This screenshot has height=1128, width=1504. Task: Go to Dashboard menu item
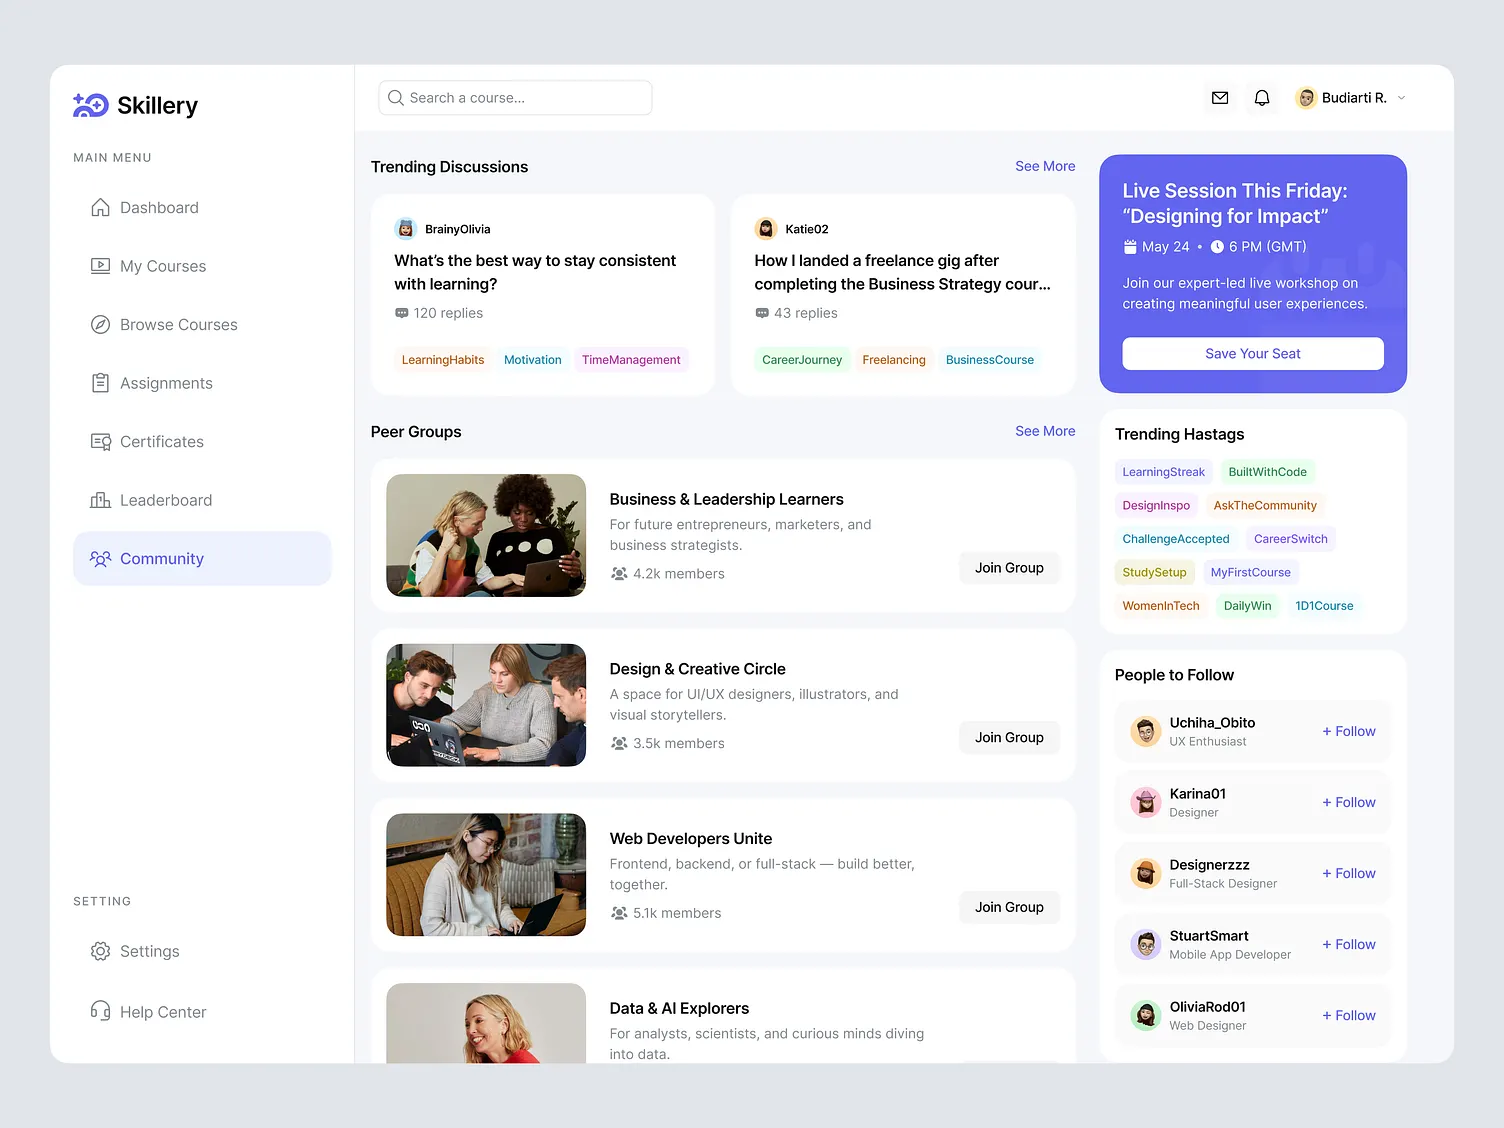202,208
